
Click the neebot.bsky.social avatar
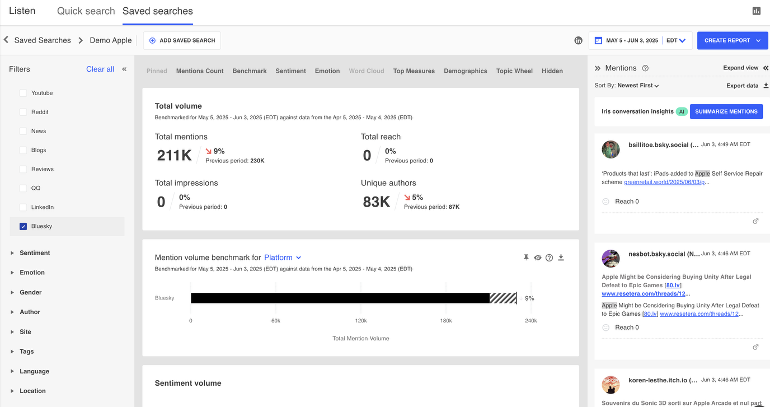point(610,258)
